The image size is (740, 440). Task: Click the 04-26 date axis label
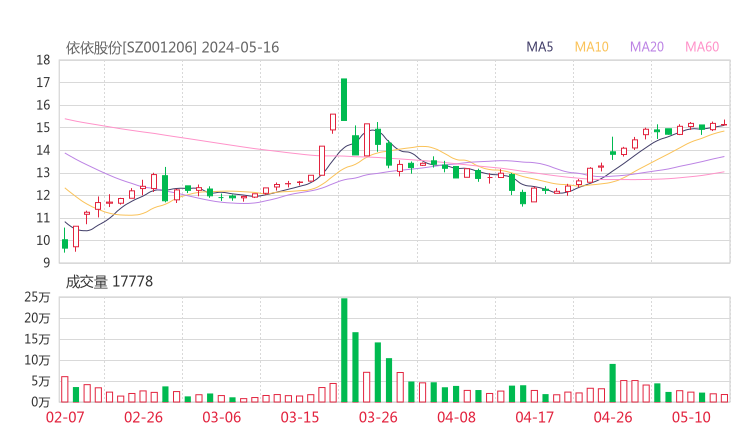pyautogui.click(x=613, y=417)
